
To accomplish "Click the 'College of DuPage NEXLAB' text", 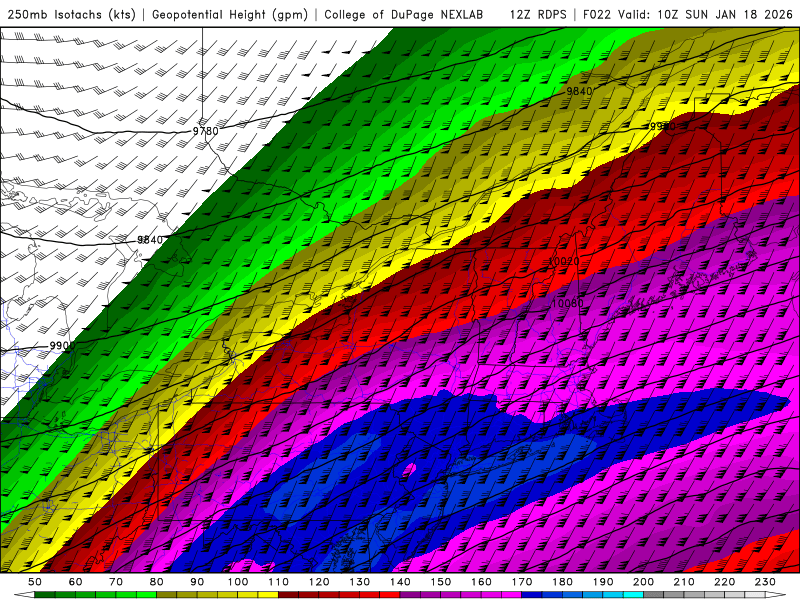I will (x=404, y=14).
